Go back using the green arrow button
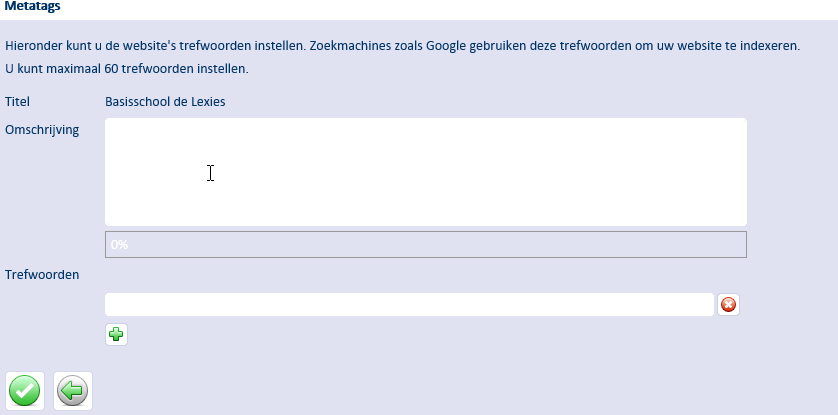 73,390
